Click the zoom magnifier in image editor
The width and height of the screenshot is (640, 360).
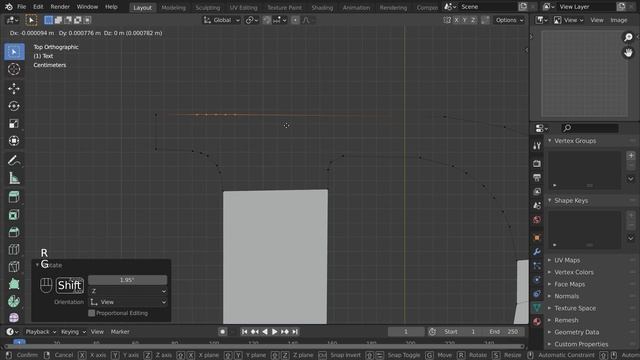pos(628,37)
